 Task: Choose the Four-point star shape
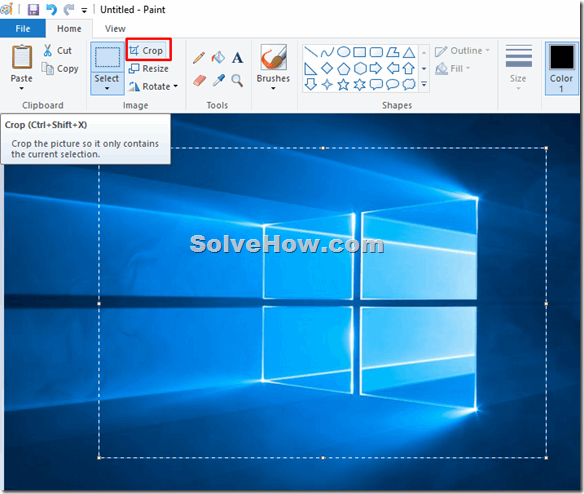click(327, 85)
